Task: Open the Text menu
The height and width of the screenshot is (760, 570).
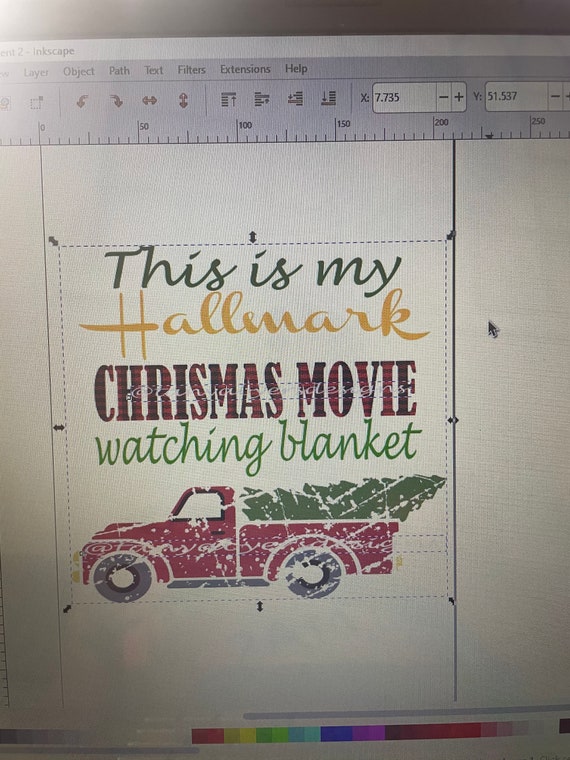Action: tap(154, 70)
